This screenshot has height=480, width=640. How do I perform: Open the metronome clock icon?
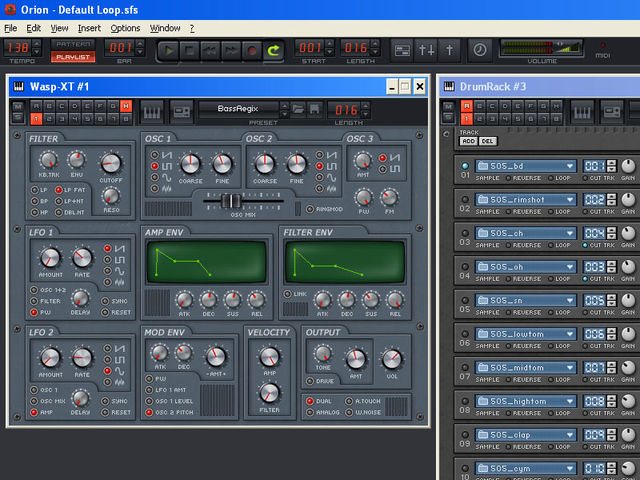pos(480,50)
